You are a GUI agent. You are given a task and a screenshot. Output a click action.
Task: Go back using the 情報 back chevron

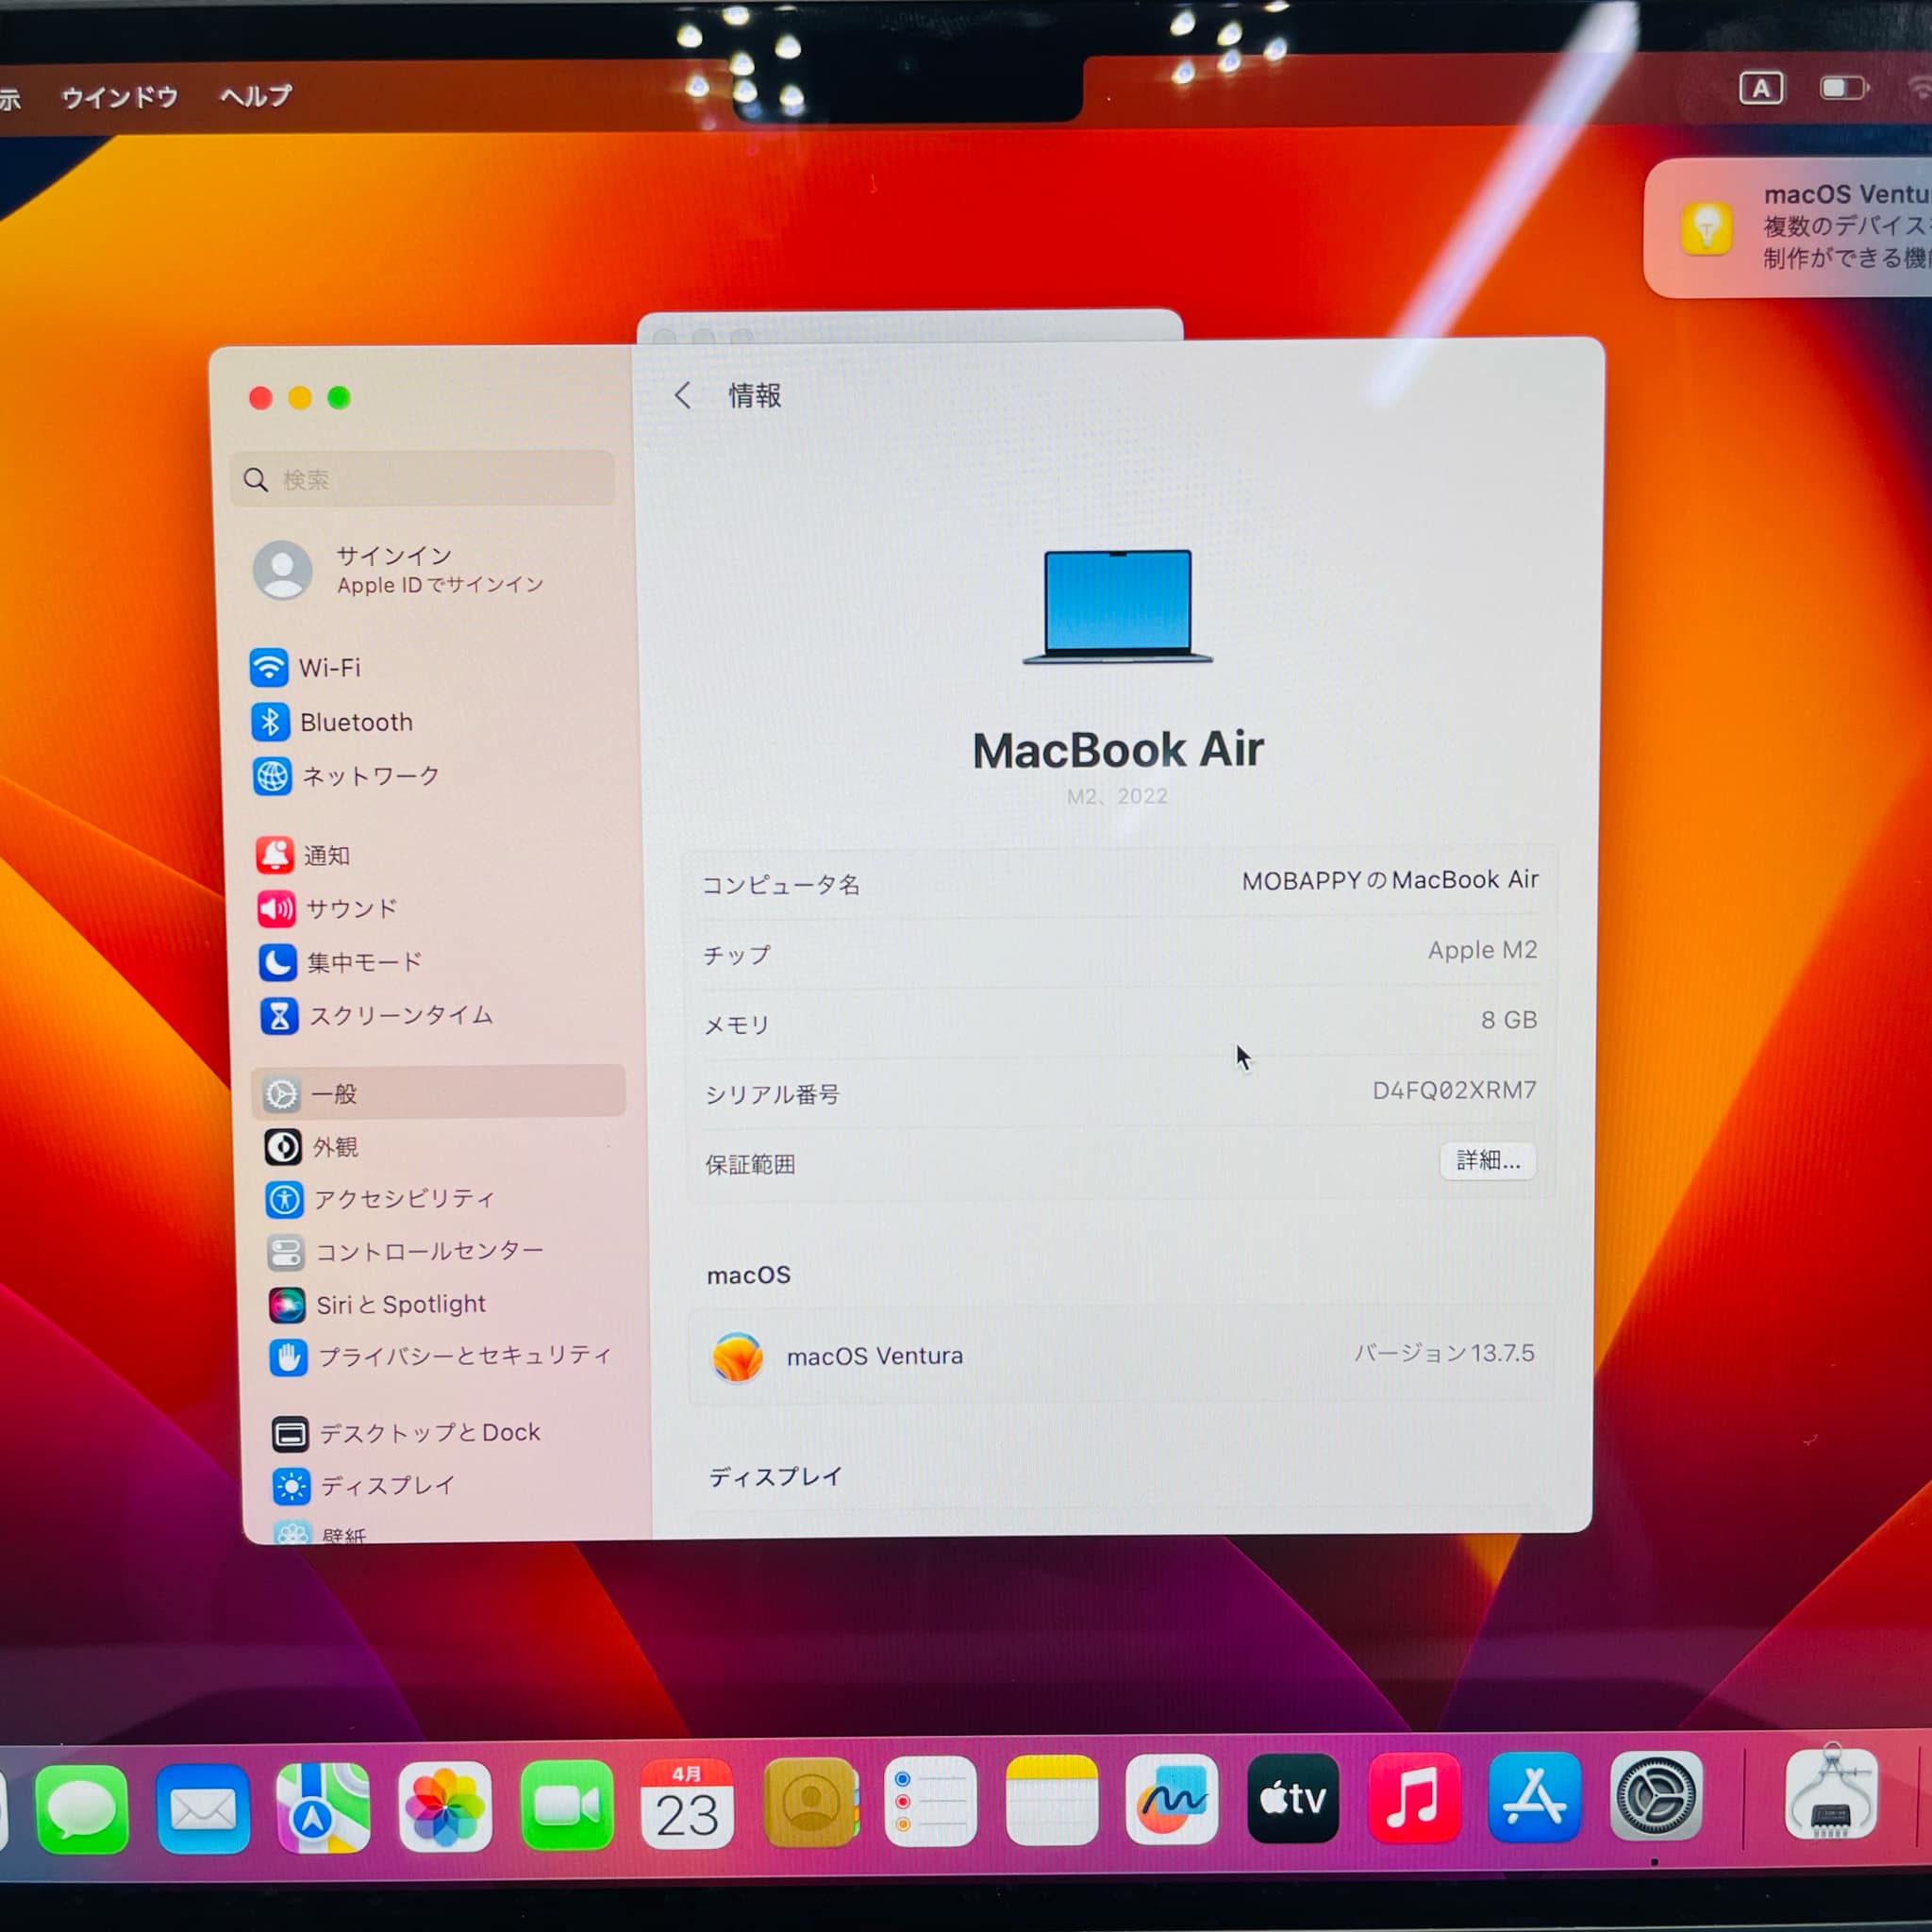pyautogui.click(x=685, y=396)
